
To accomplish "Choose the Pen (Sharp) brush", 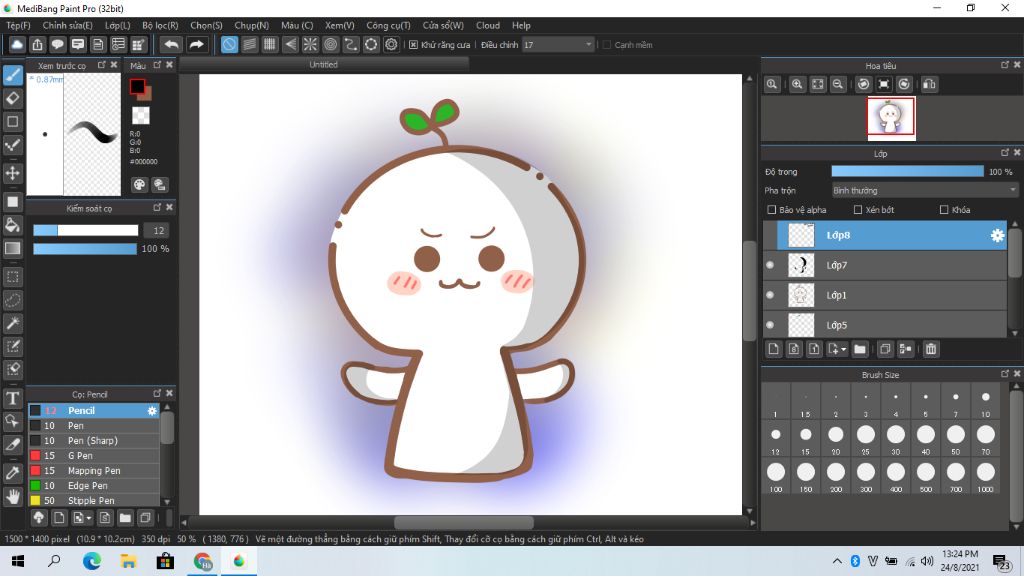I will click(x=93, y=441).
